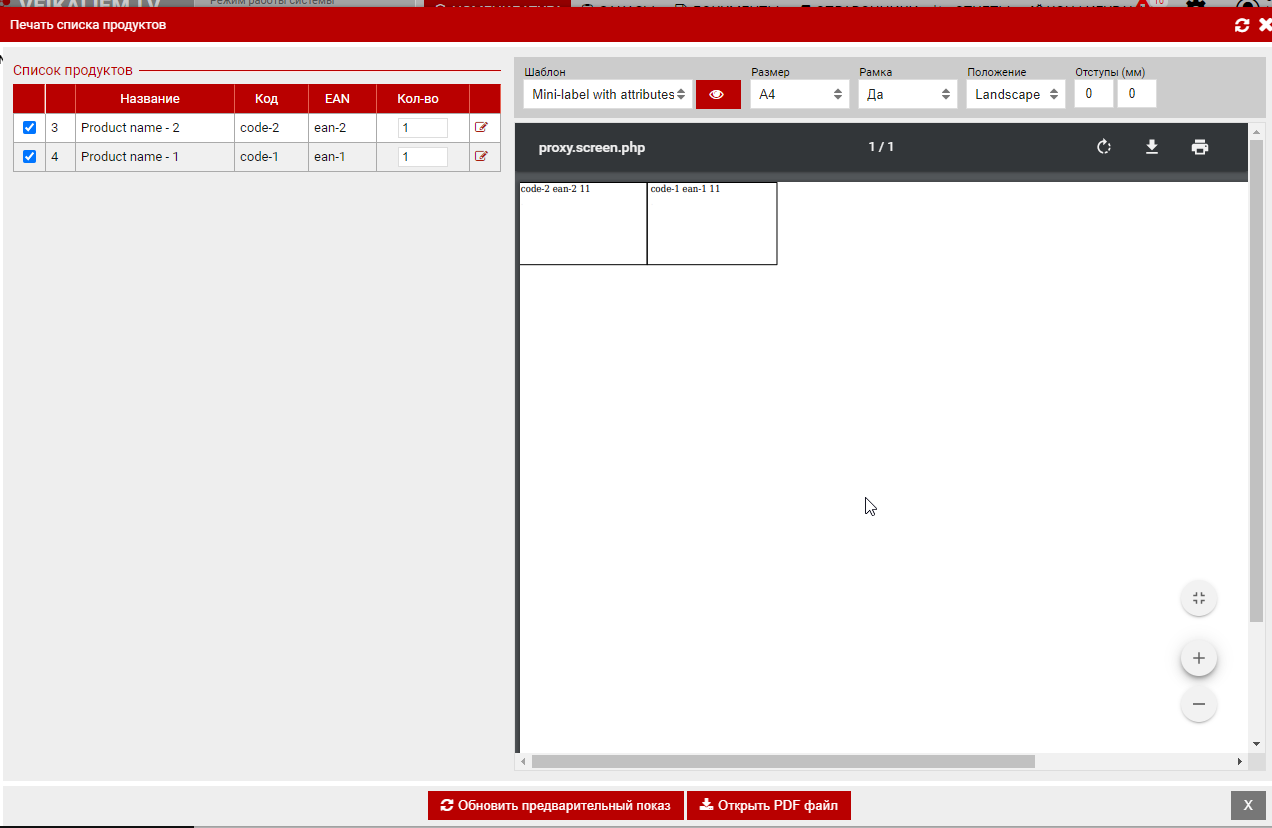Click the edit icon for Product name - 1

(481, 157)
